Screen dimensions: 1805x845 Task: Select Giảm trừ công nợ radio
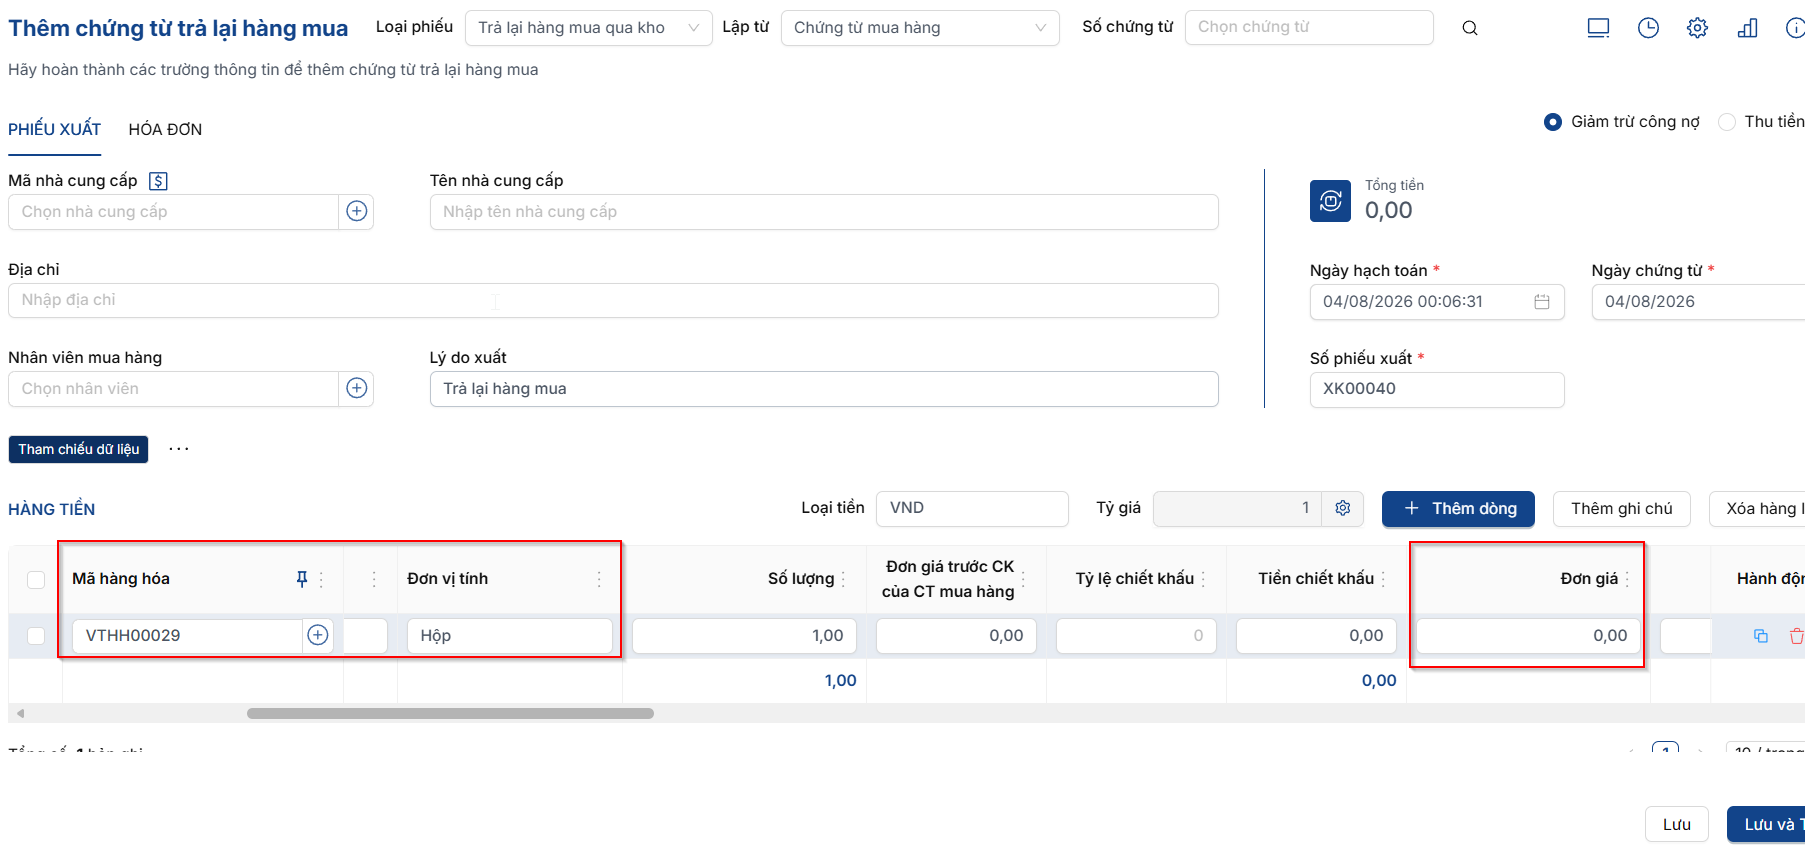[1553, 122]
